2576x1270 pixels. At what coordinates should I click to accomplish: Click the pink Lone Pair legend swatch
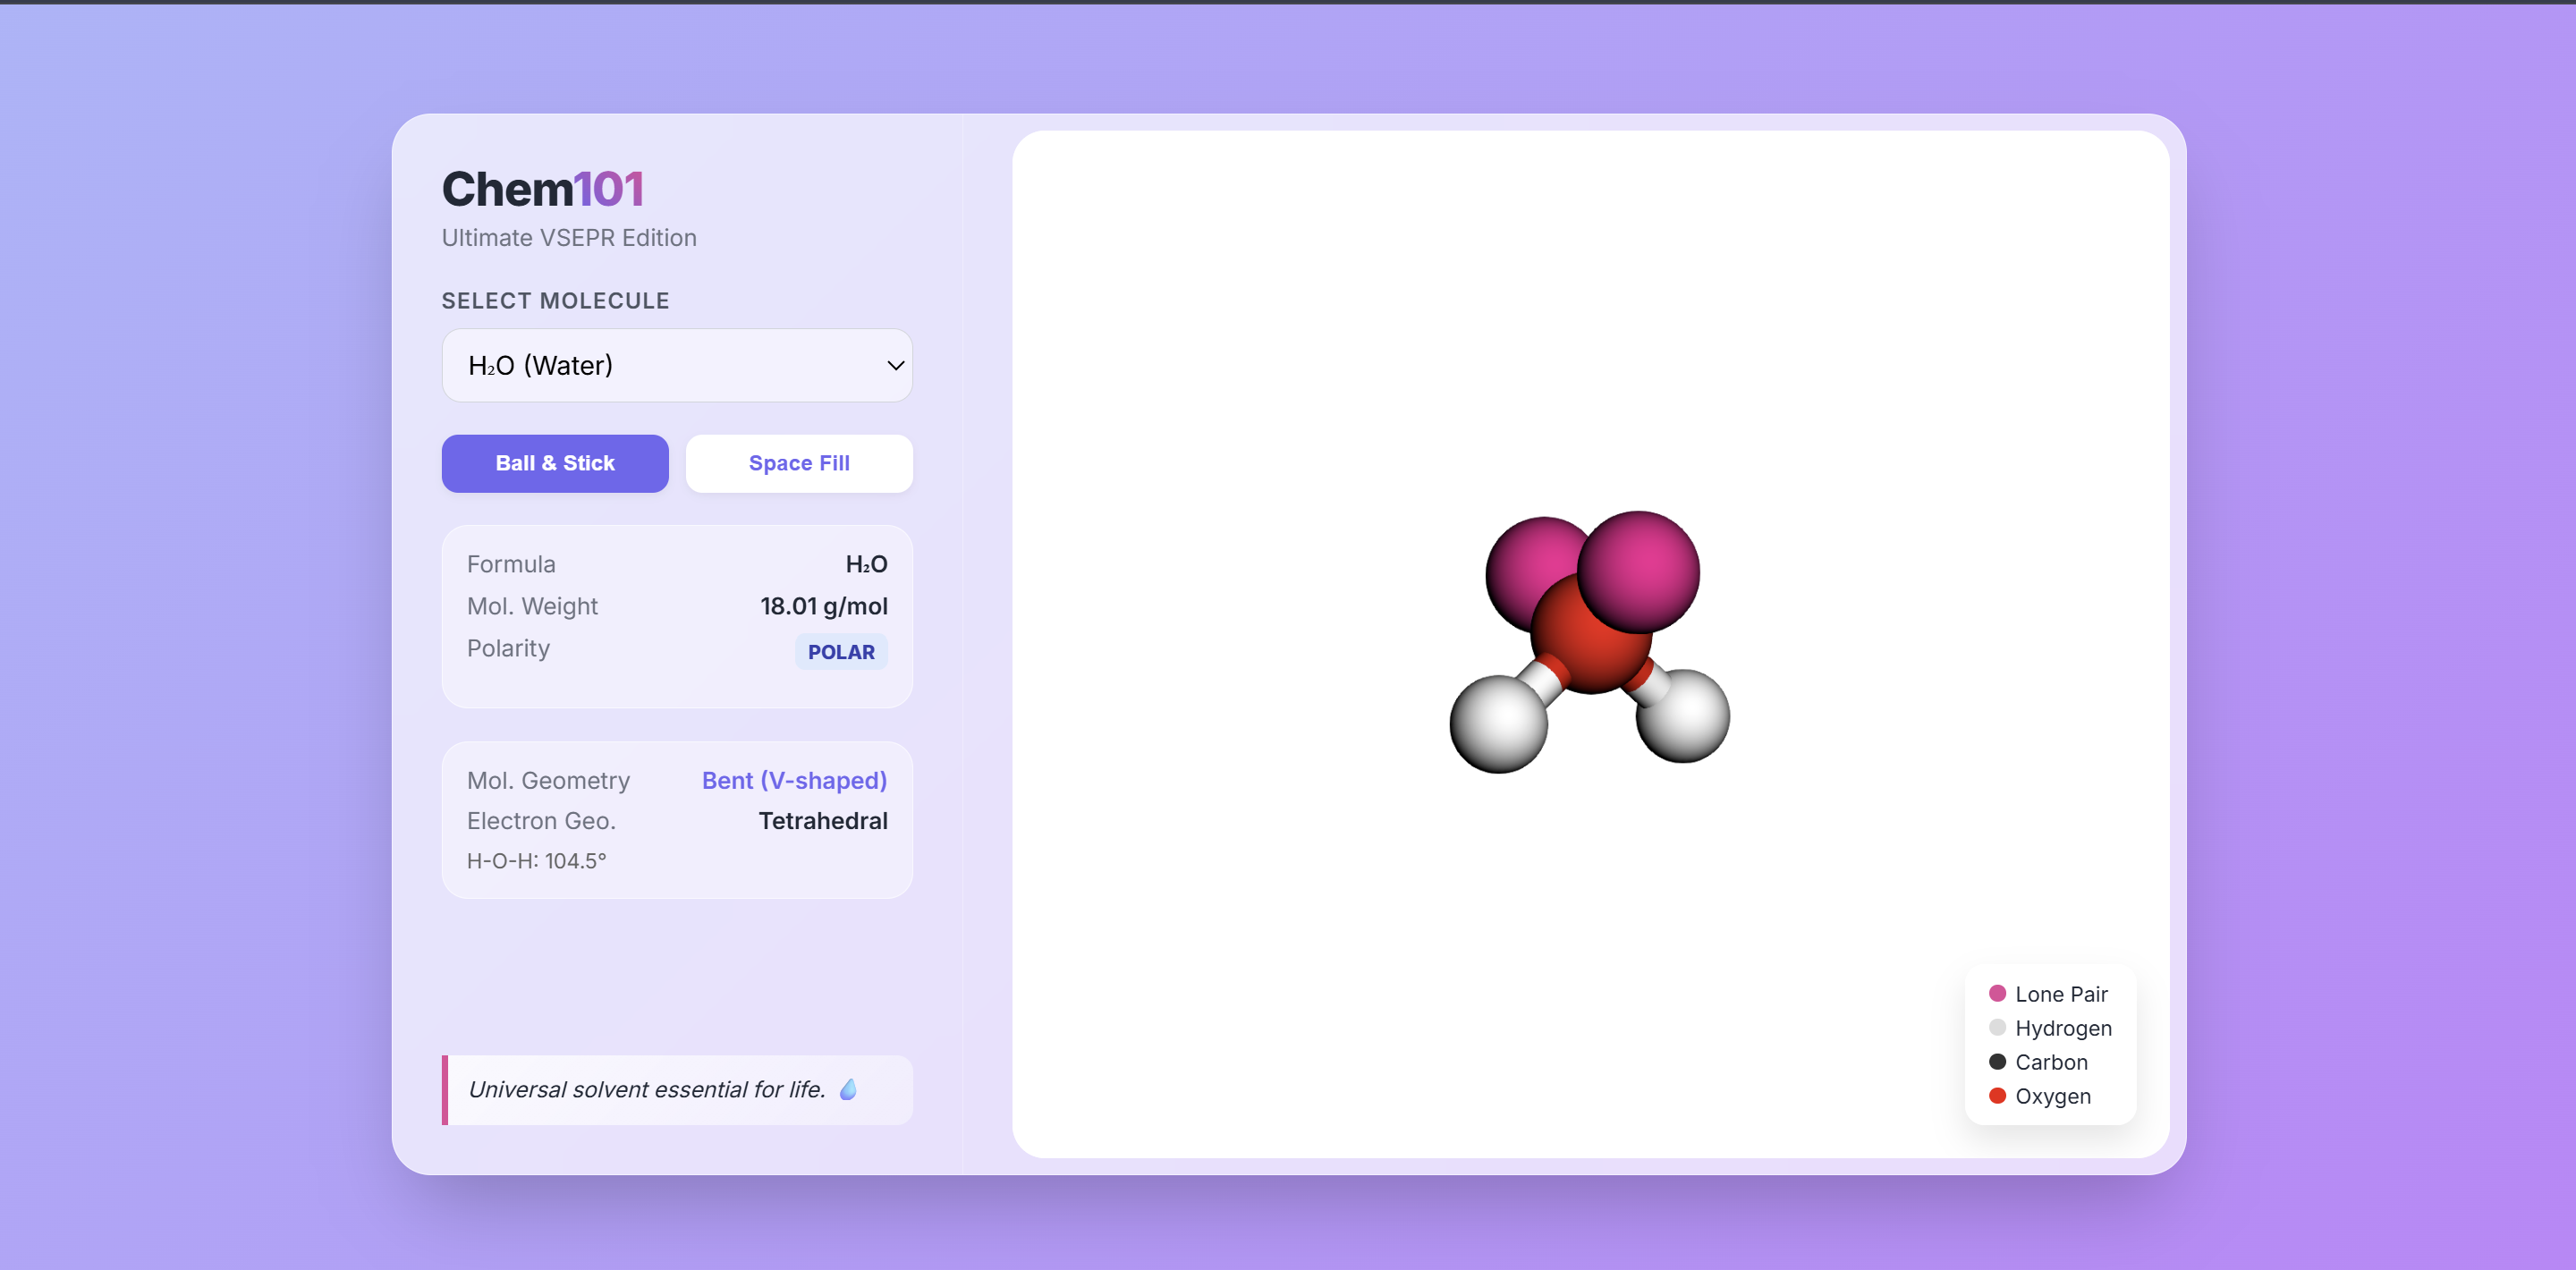coord(1997,993)
